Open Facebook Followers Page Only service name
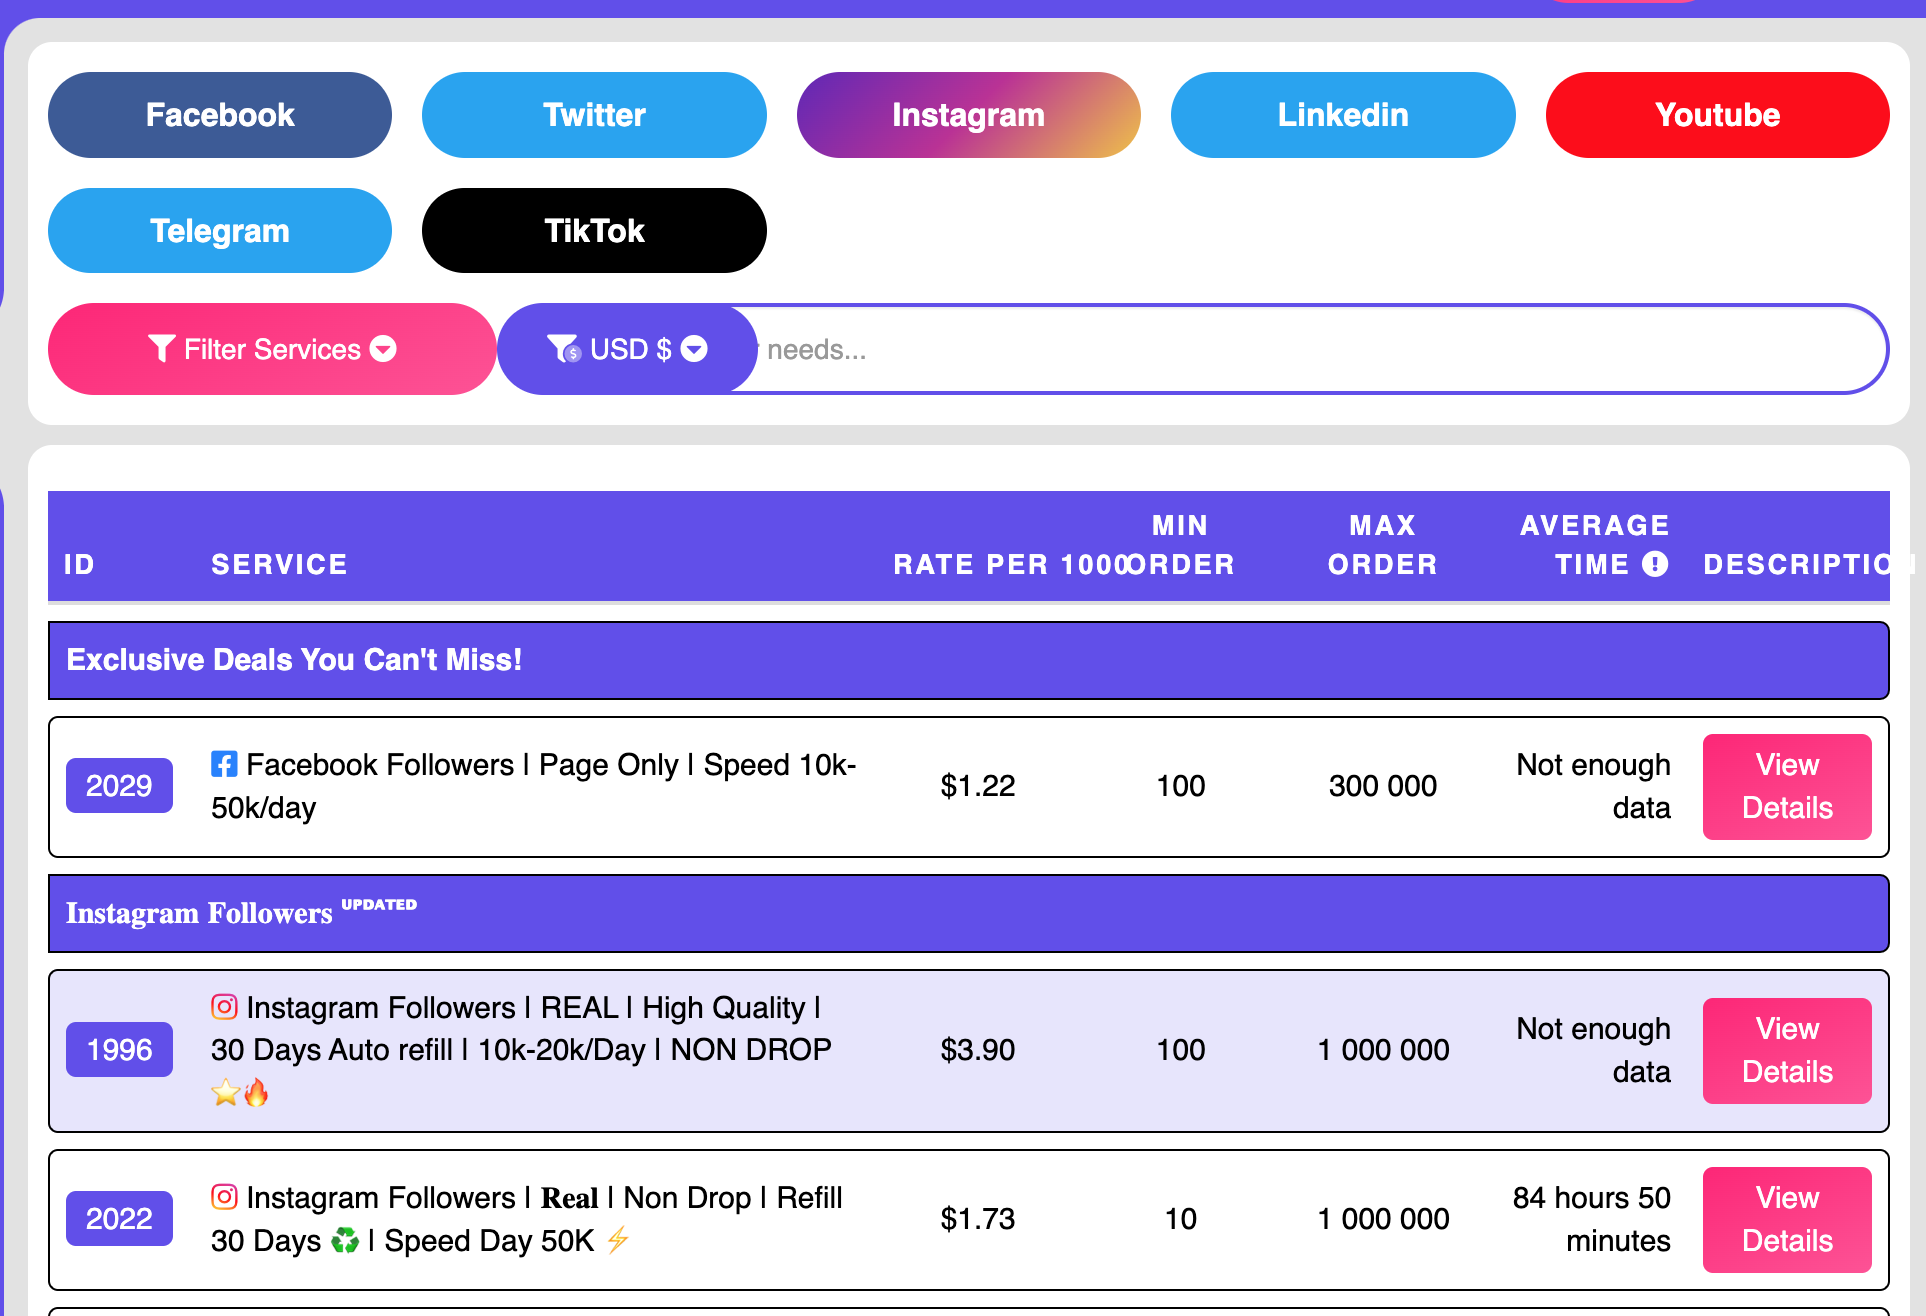 point(533,786)
